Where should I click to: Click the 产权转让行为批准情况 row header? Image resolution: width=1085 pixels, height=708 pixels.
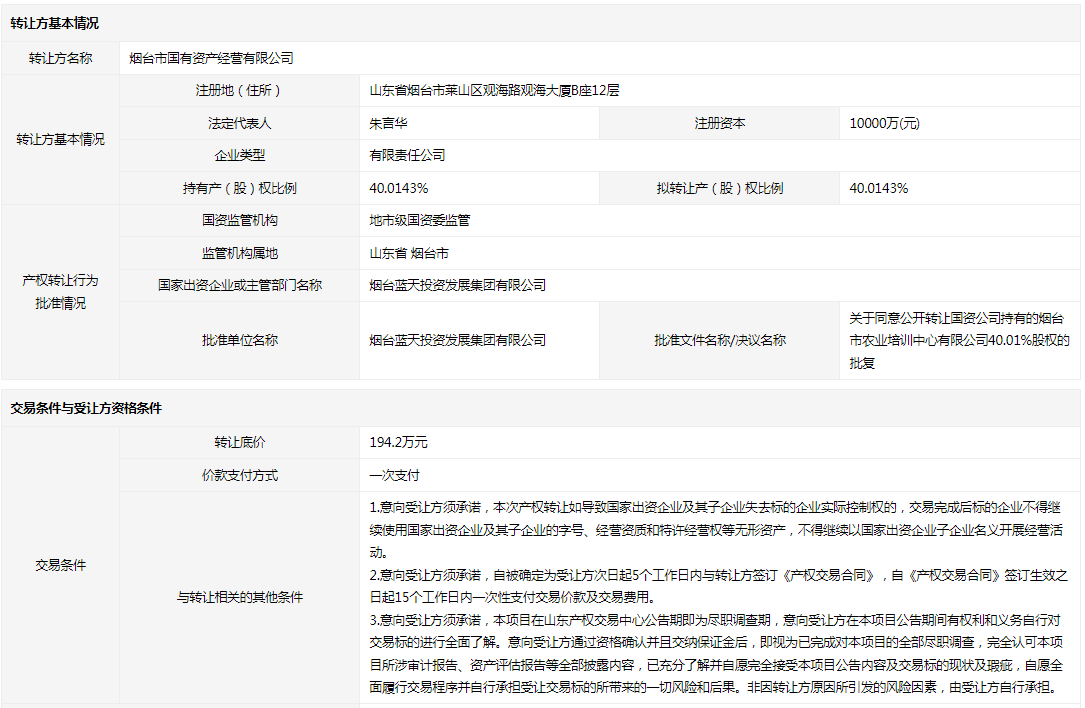coord(60,291)
